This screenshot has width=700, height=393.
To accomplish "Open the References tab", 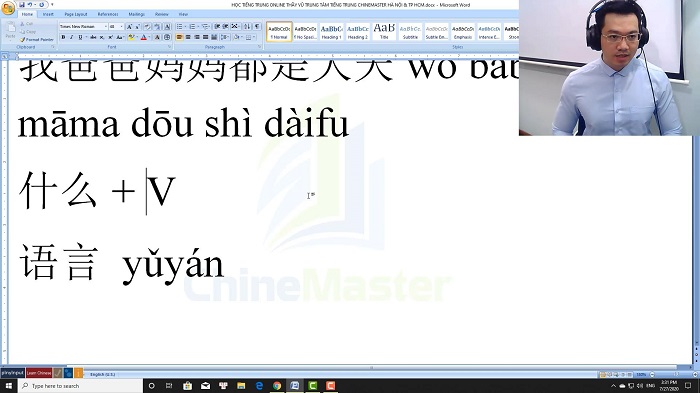I will pos(108,14).
